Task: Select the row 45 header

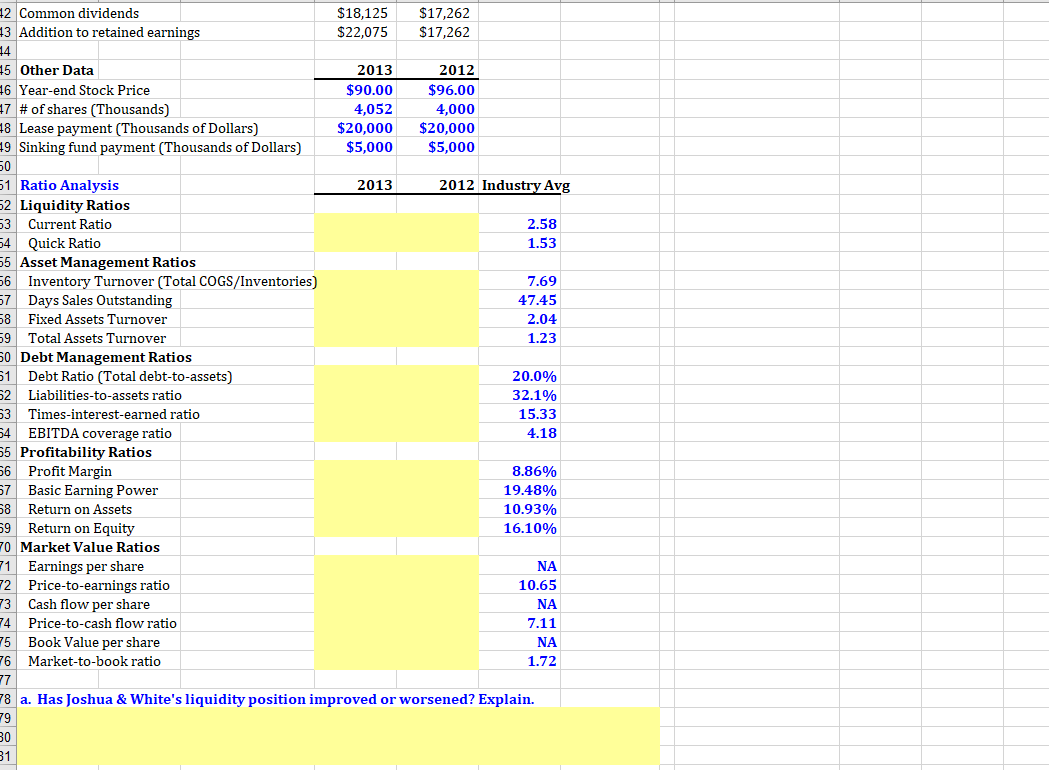Action: [7, 70]
